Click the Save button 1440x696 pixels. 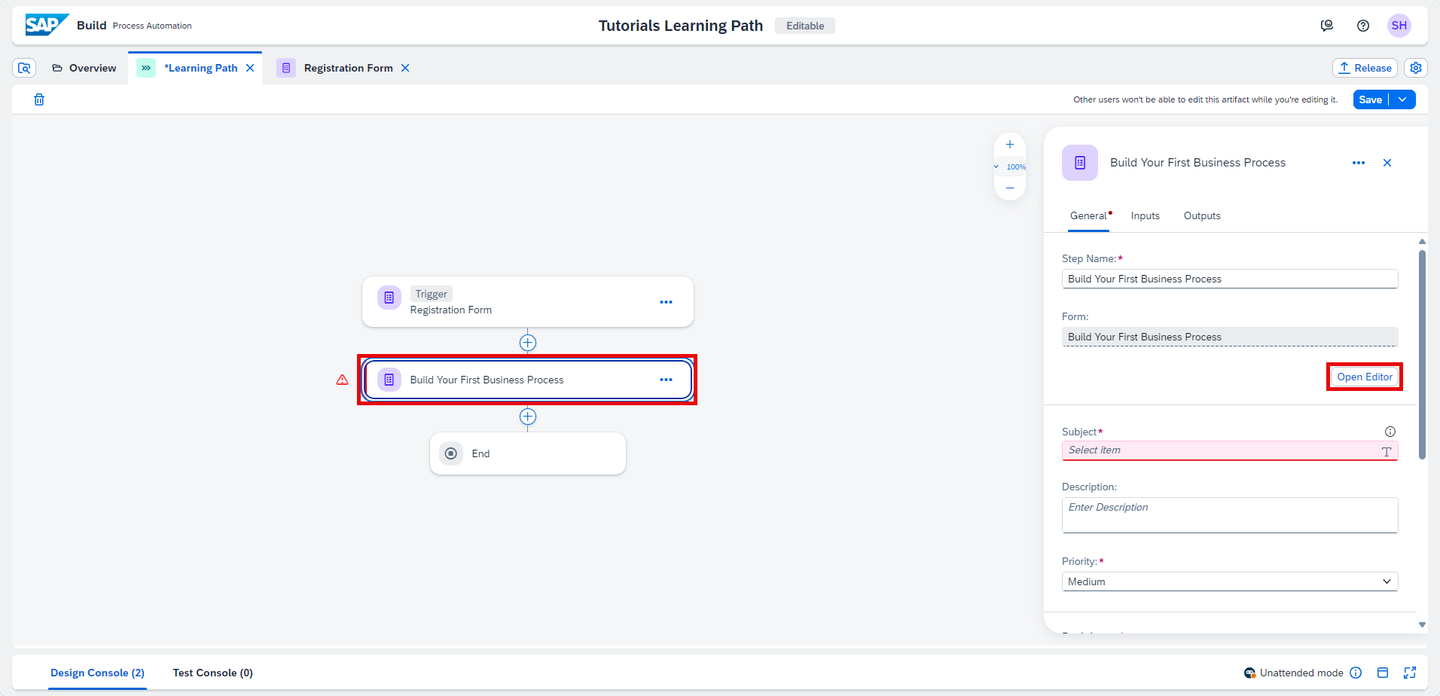[x=1371, y=99]
